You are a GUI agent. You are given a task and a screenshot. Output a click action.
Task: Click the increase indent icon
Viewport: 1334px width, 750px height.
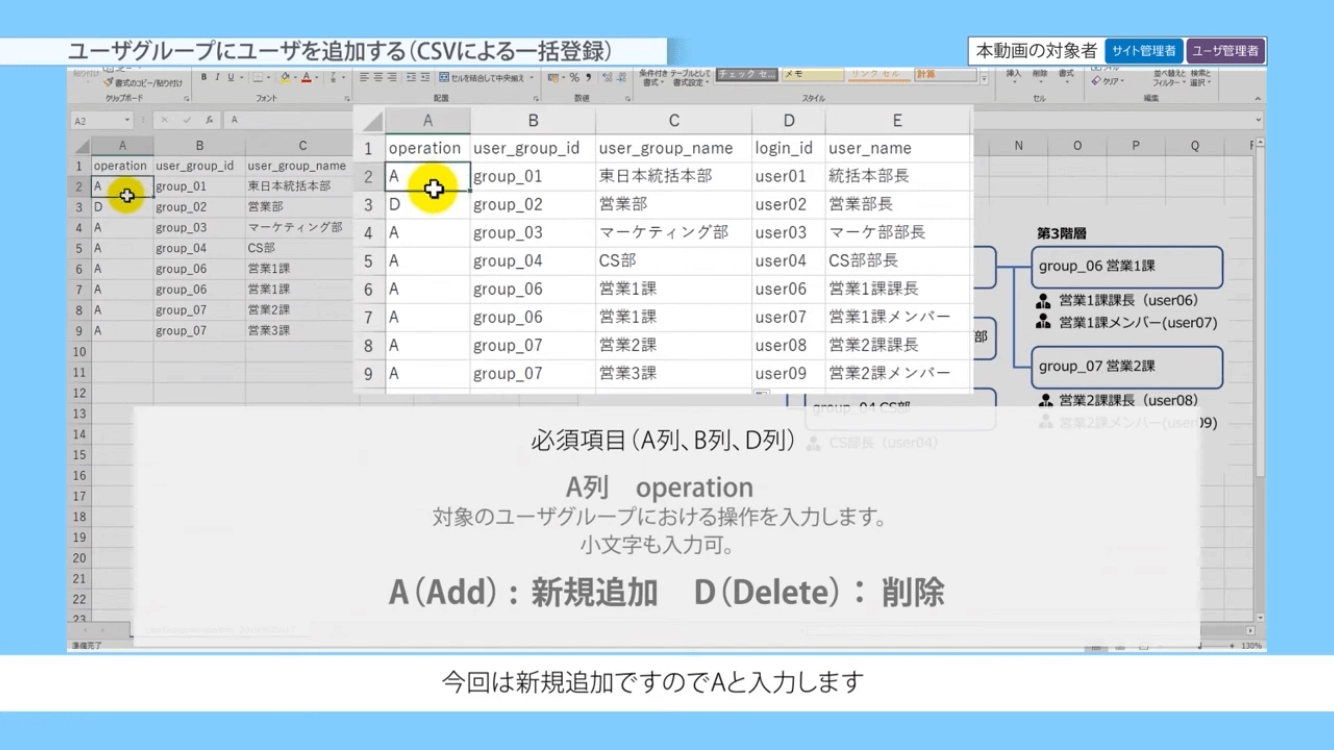point(425,77)
